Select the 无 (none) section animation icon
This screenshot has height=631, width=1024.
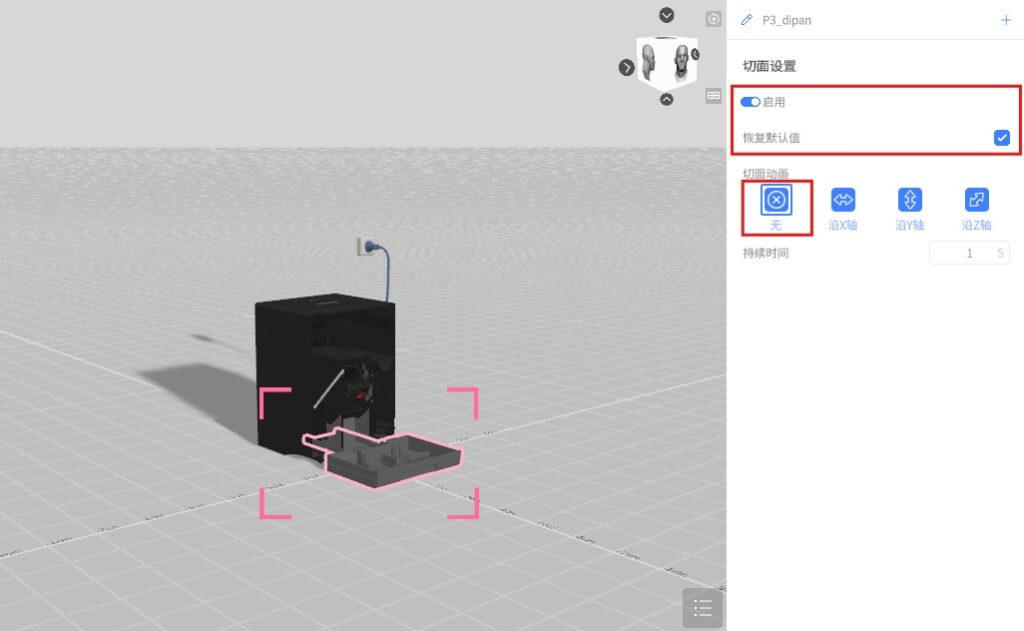pyautogui.click(x=776, y=200)
